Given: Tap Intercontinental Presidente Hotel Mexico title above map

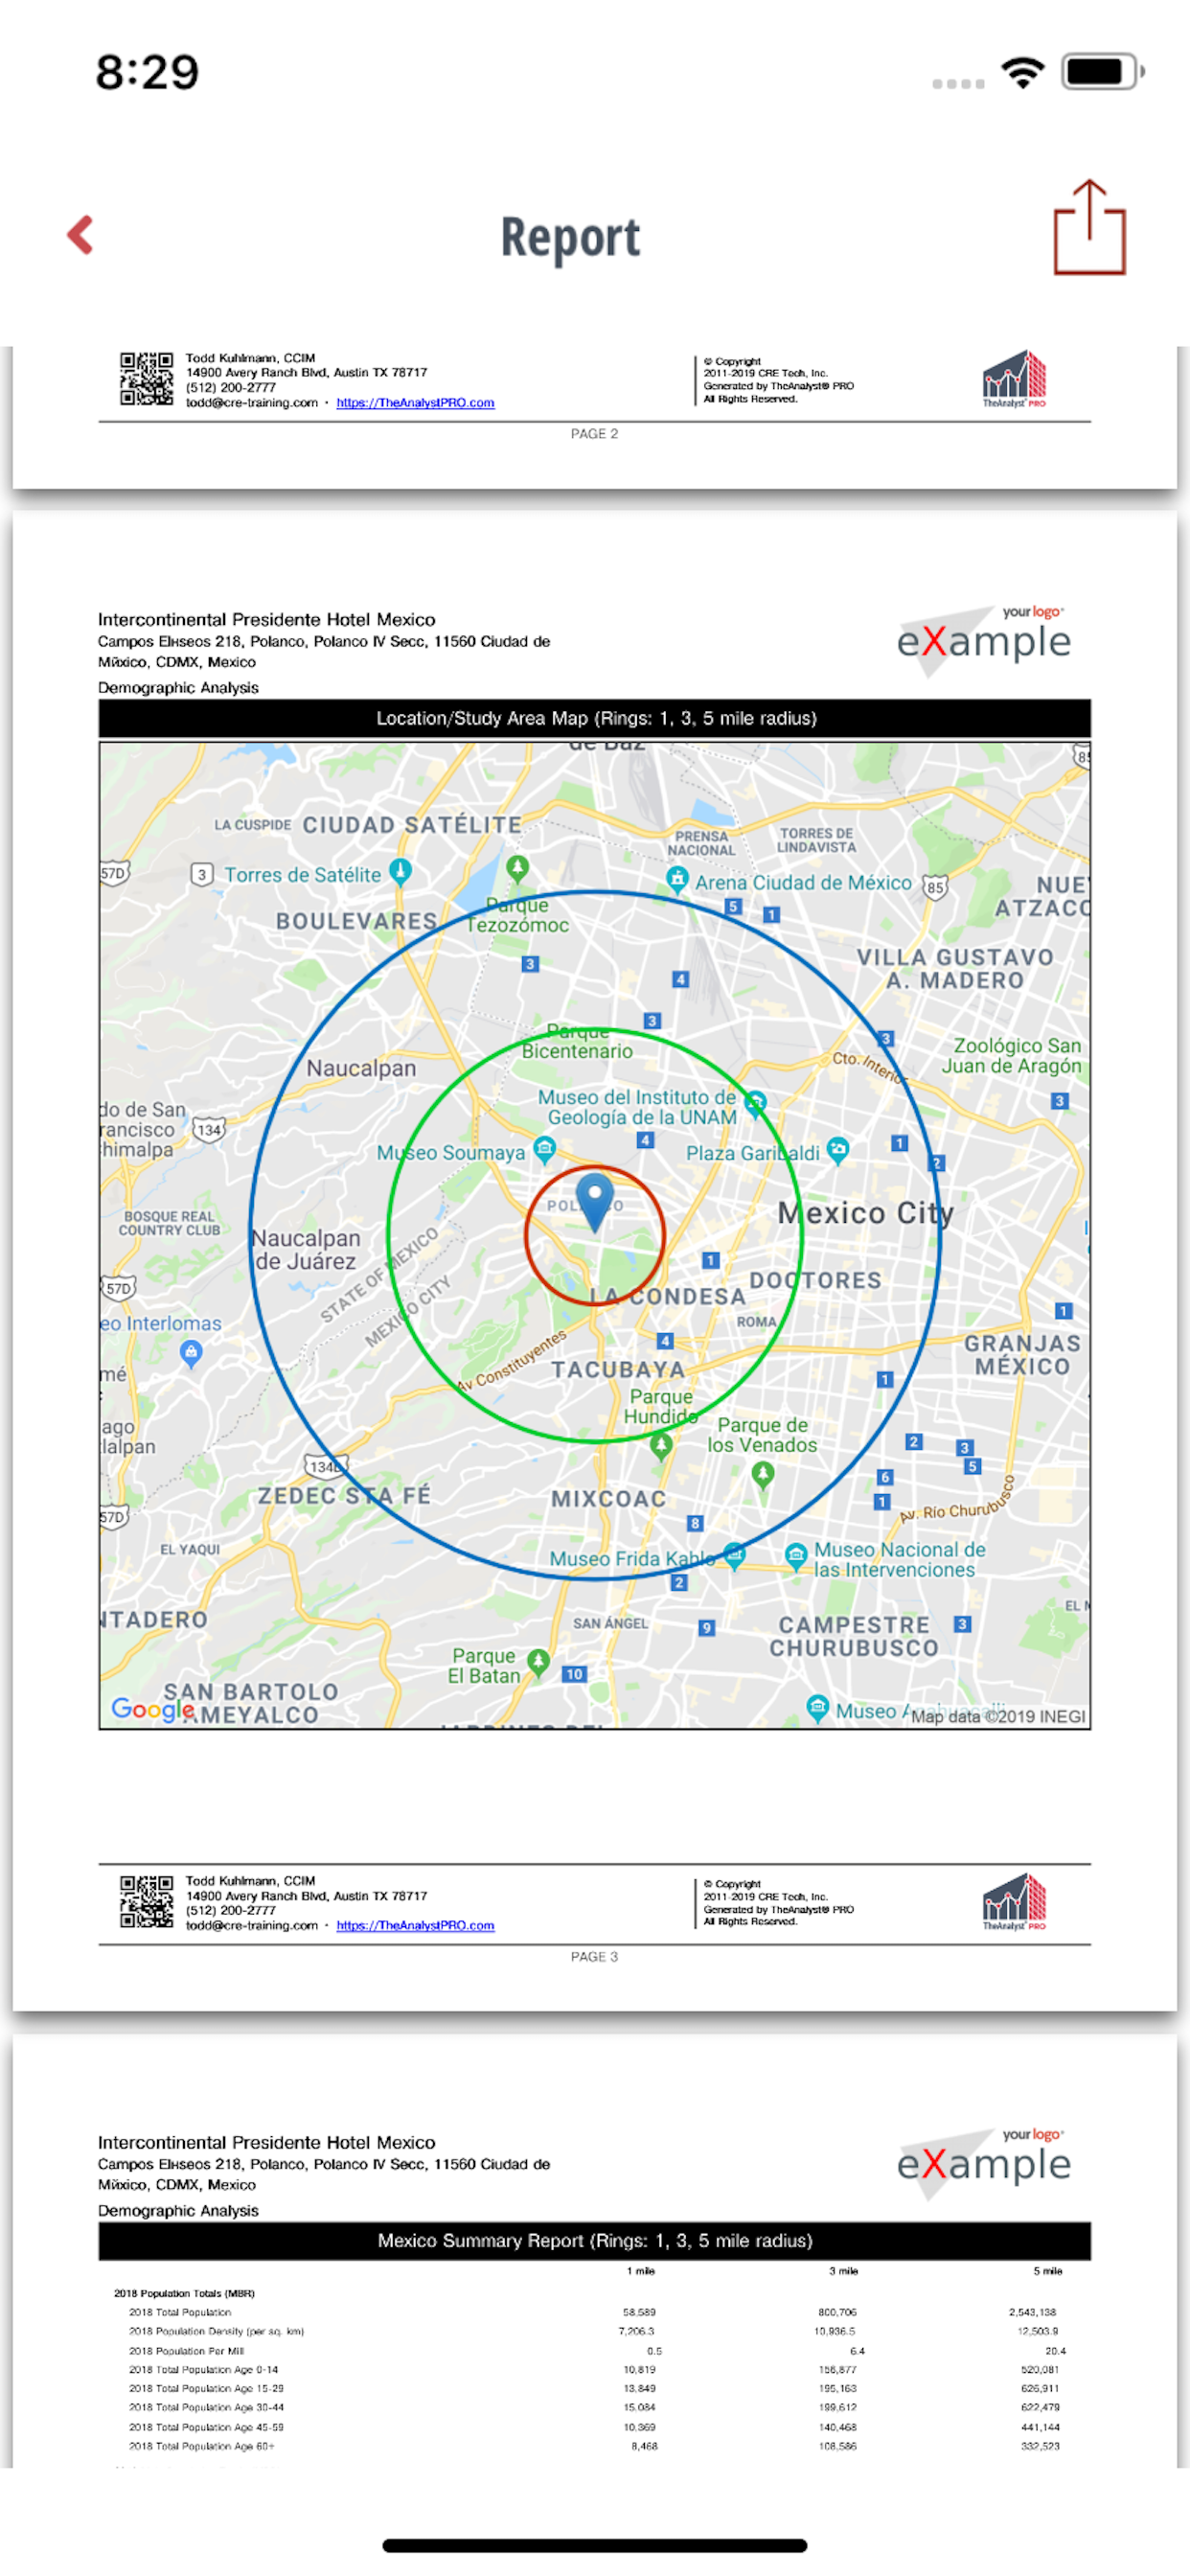Looking at the screenshot, I should pos(267,620).
